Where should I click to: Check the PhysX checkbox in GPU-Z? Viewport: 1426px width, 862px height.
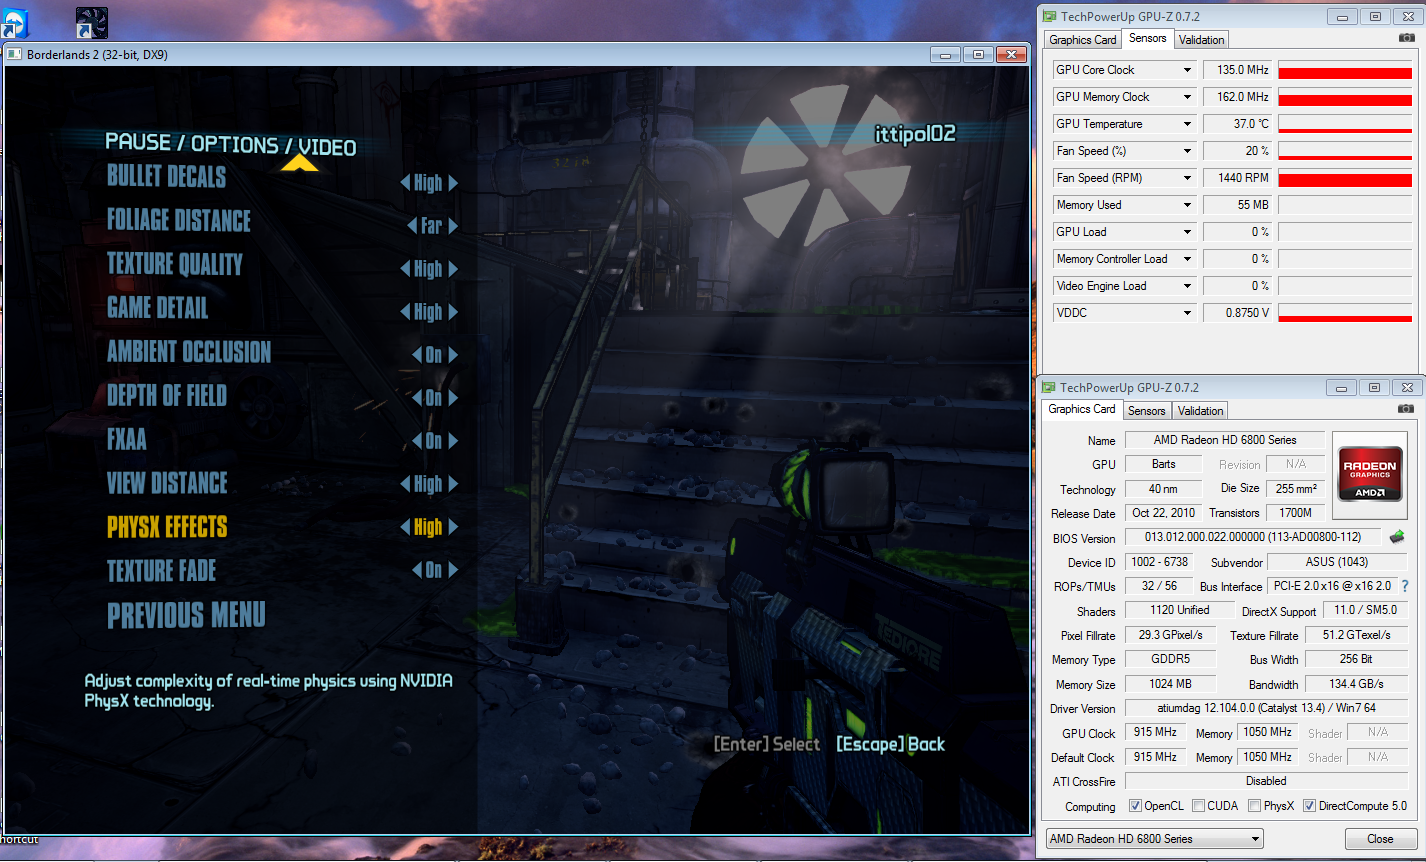1254,806
